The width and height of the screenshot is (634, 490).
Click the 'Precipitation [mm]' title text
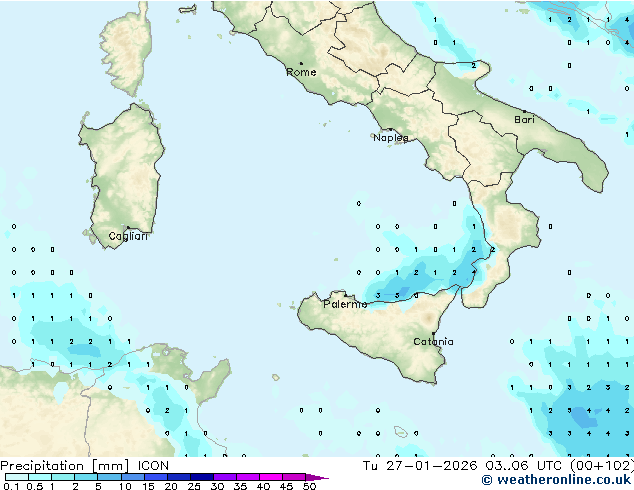[x=65, y=466]
